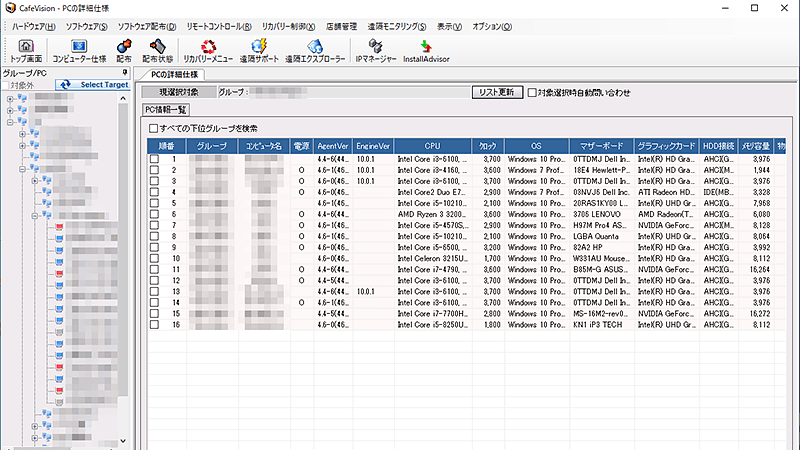Select the ATI Radeon HD graphics cell
Image resolution: width=800 pixels, height=450 pixels.
tap(666, 192)
